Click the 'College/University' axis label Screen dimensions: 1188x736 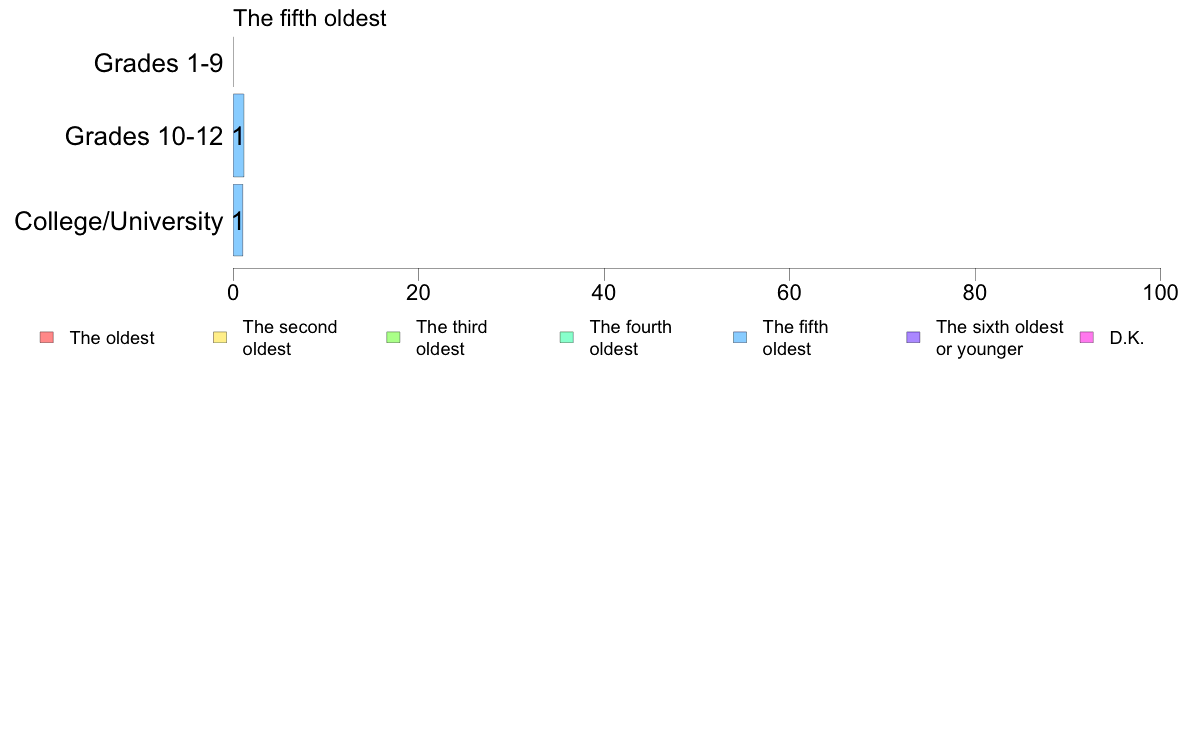[x=119, y=221]
